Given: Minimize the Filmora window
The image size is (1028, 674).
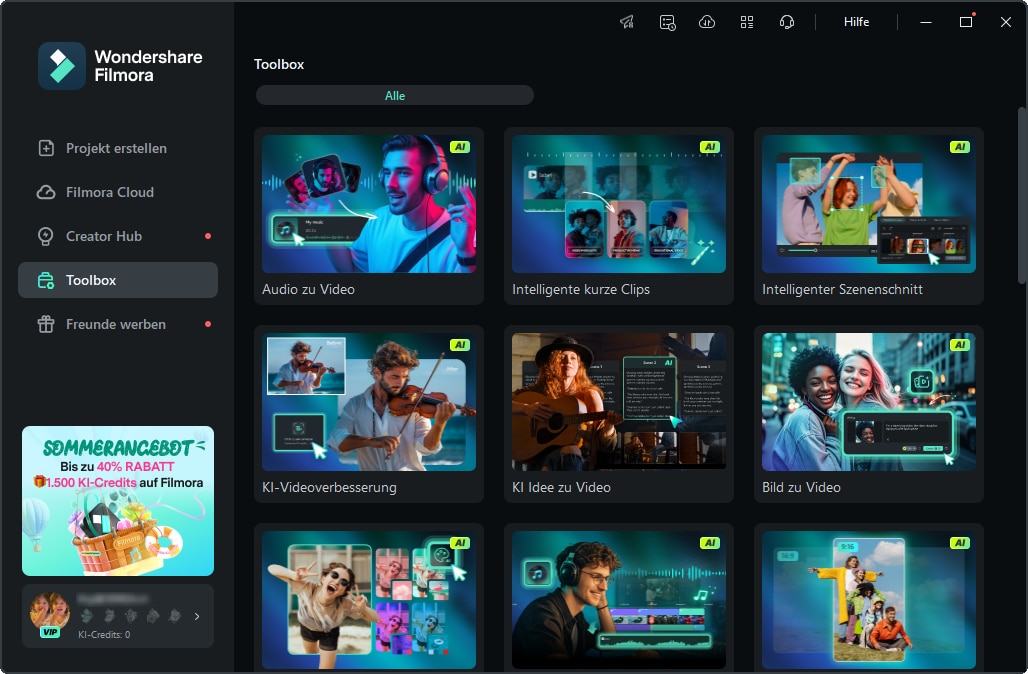Looking at the screenshot, I should [926, 22].
